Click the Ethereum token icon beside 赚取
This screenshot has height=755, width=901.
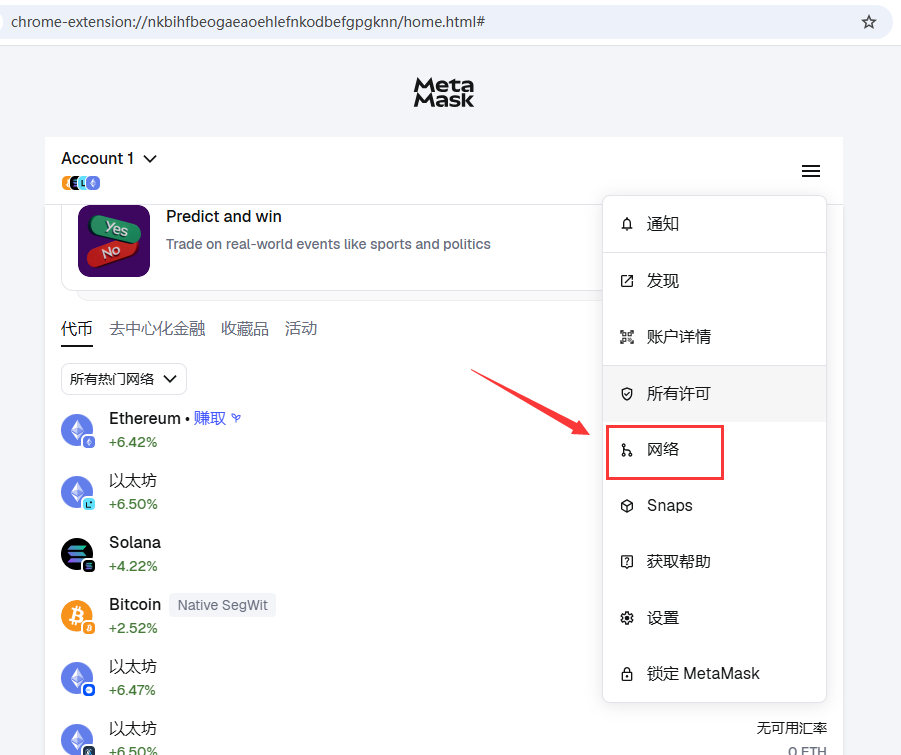(78, 430)
